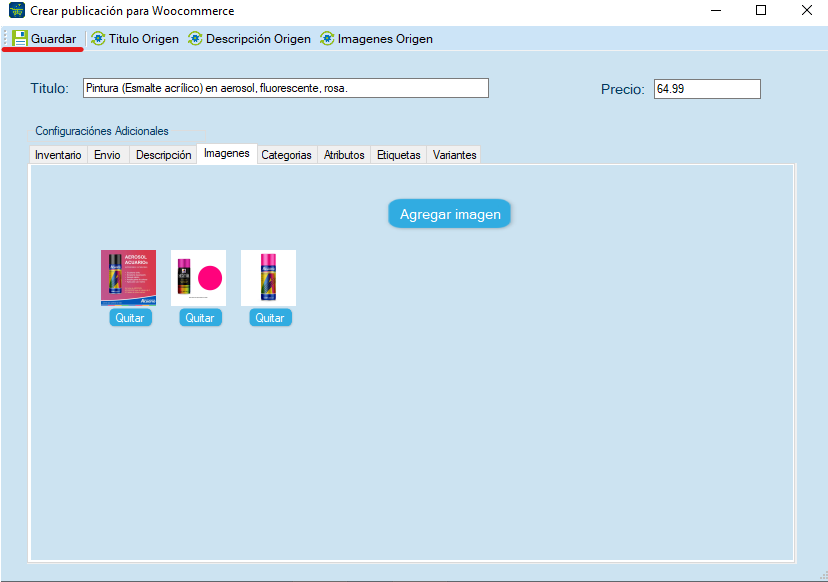Screen dimensions: 828x582
Task: Switch to the Variantes tab
Action: 454,155
